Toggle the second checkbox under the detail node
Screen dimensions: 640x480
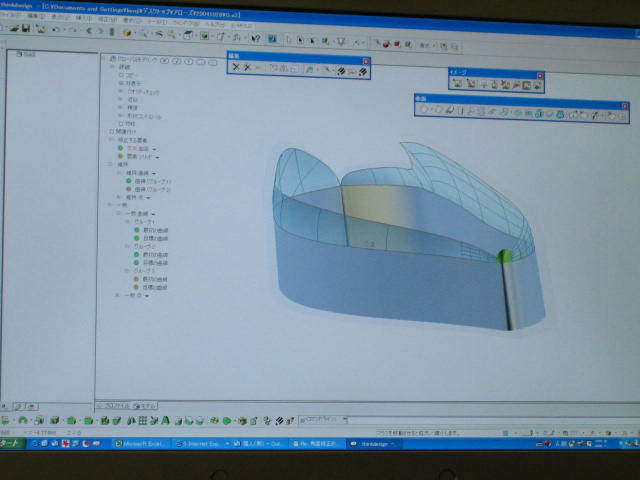121,83
